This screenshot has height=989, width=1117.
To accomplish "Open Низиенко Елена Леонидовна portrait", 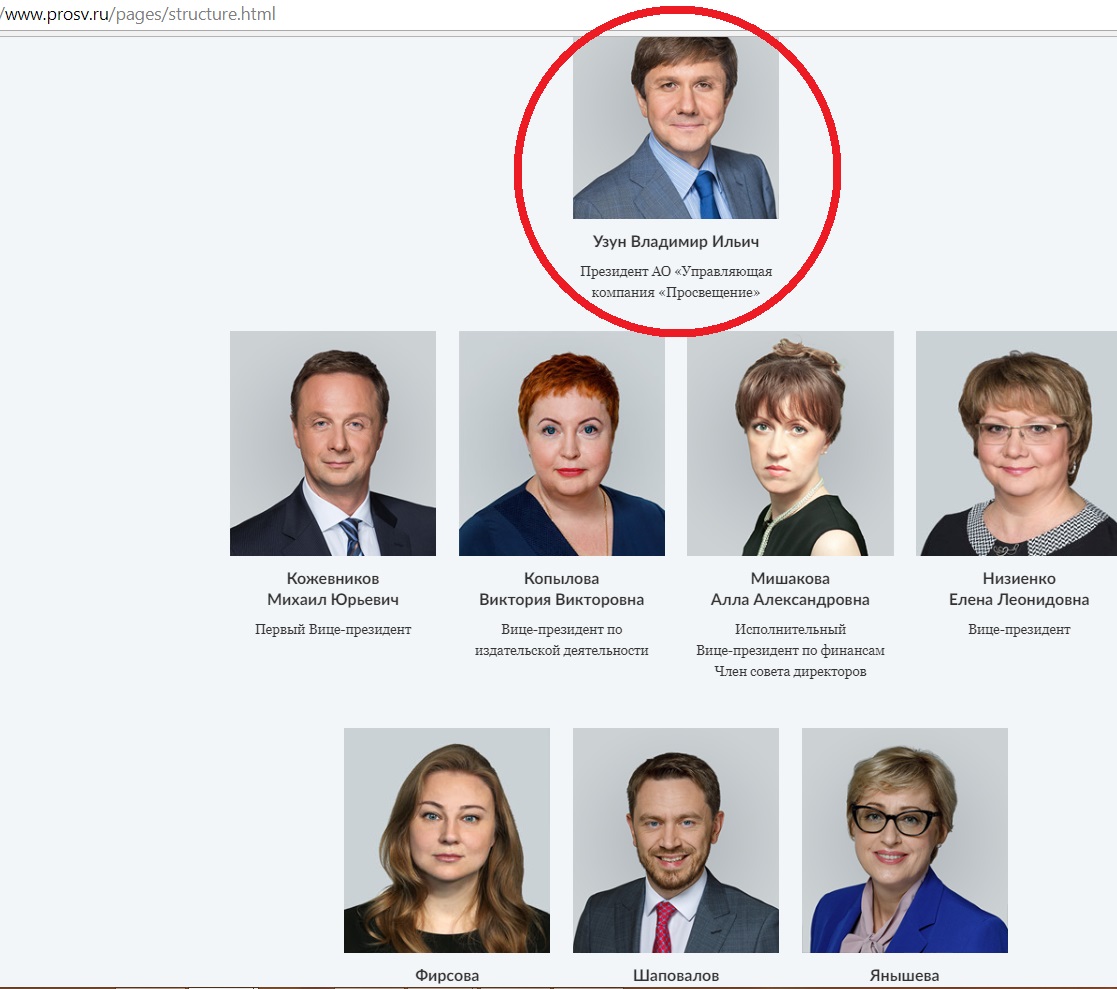I will click(x=1017, y=443).
